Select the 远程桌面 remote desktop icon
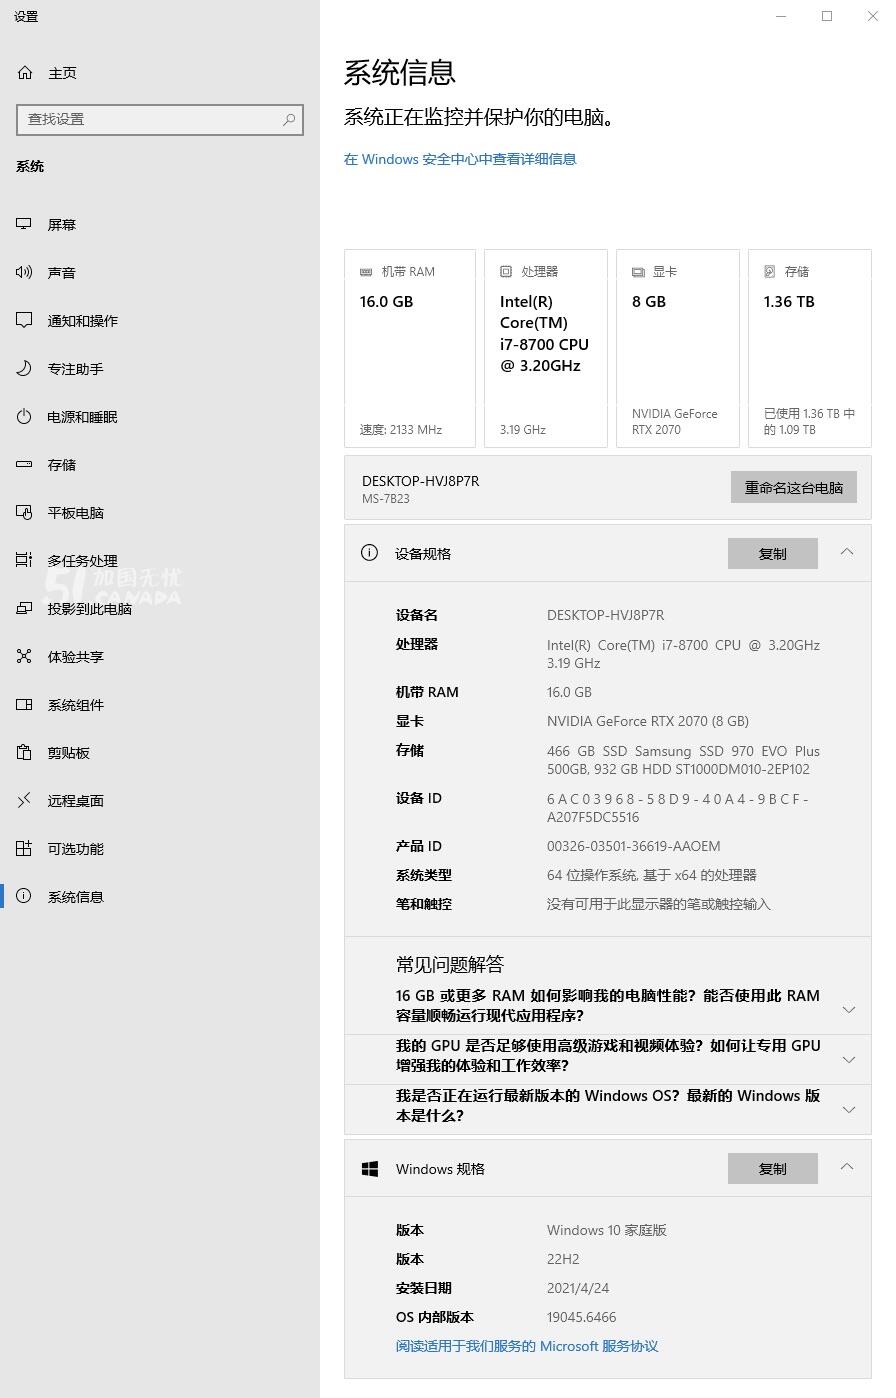Screen dimensions: 896x1398 point(24,800)
